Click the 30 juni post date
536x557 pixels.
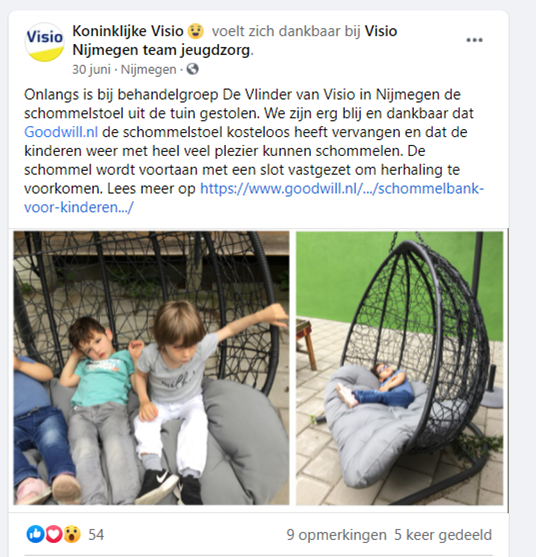click(91, 69)
